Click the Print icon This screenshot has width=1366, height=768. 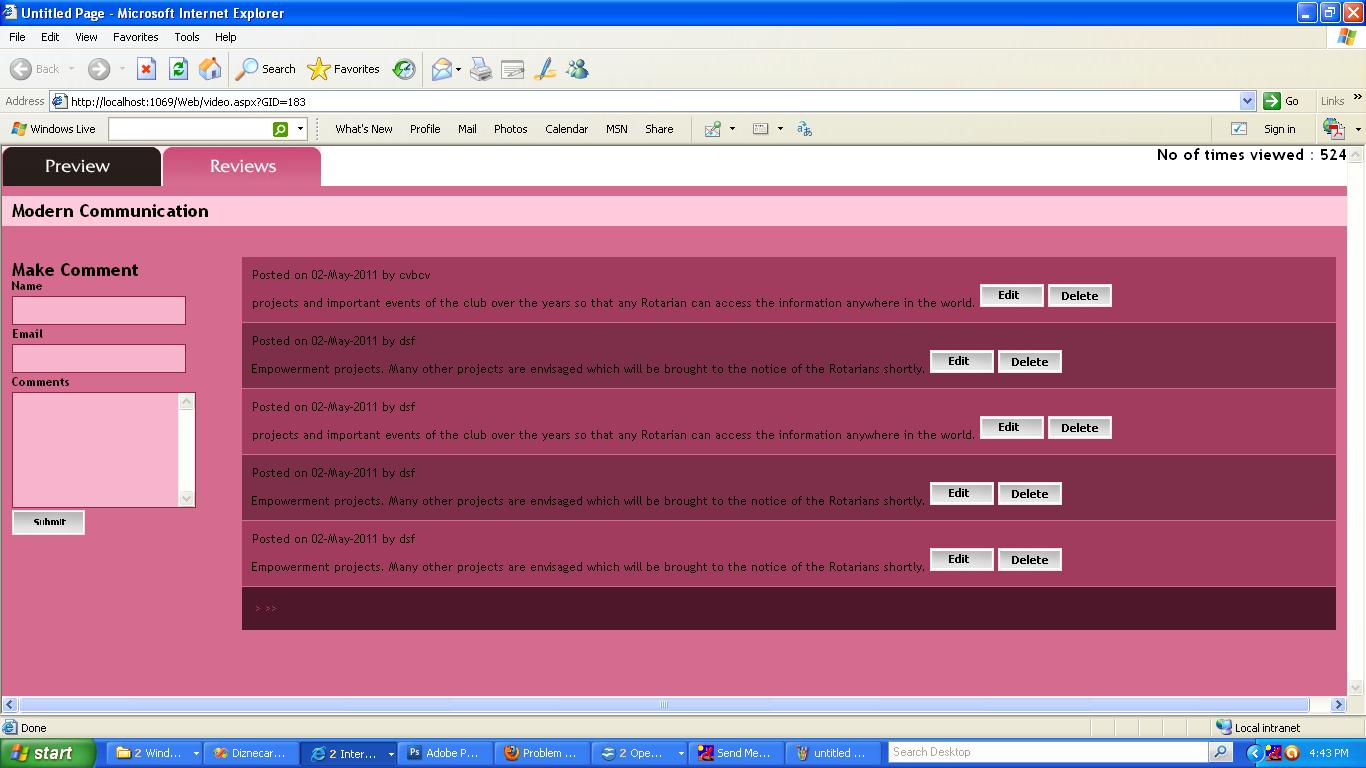481,69
